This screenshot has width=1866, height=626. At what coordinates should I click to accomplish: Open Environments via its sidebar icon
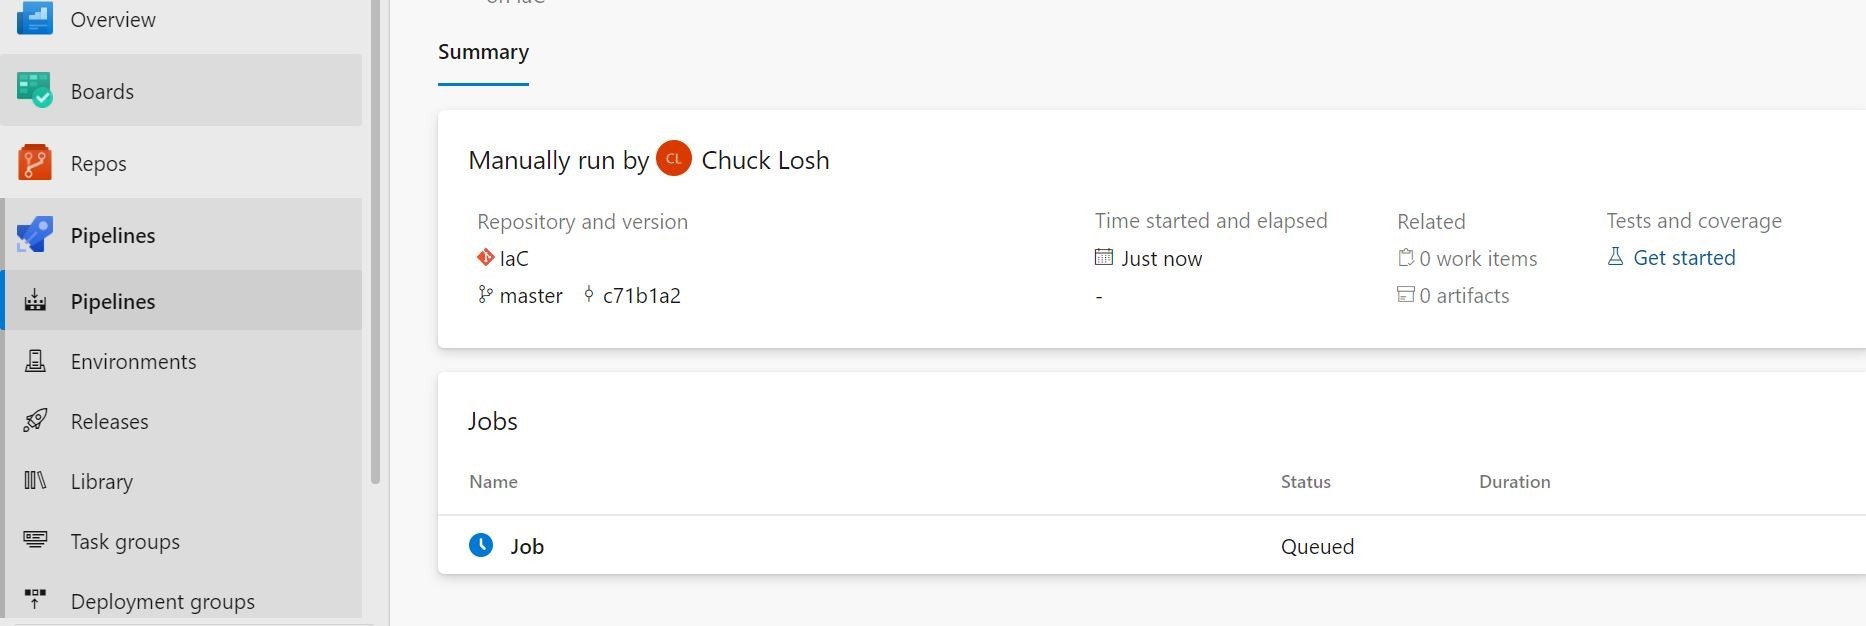(35, 361)
